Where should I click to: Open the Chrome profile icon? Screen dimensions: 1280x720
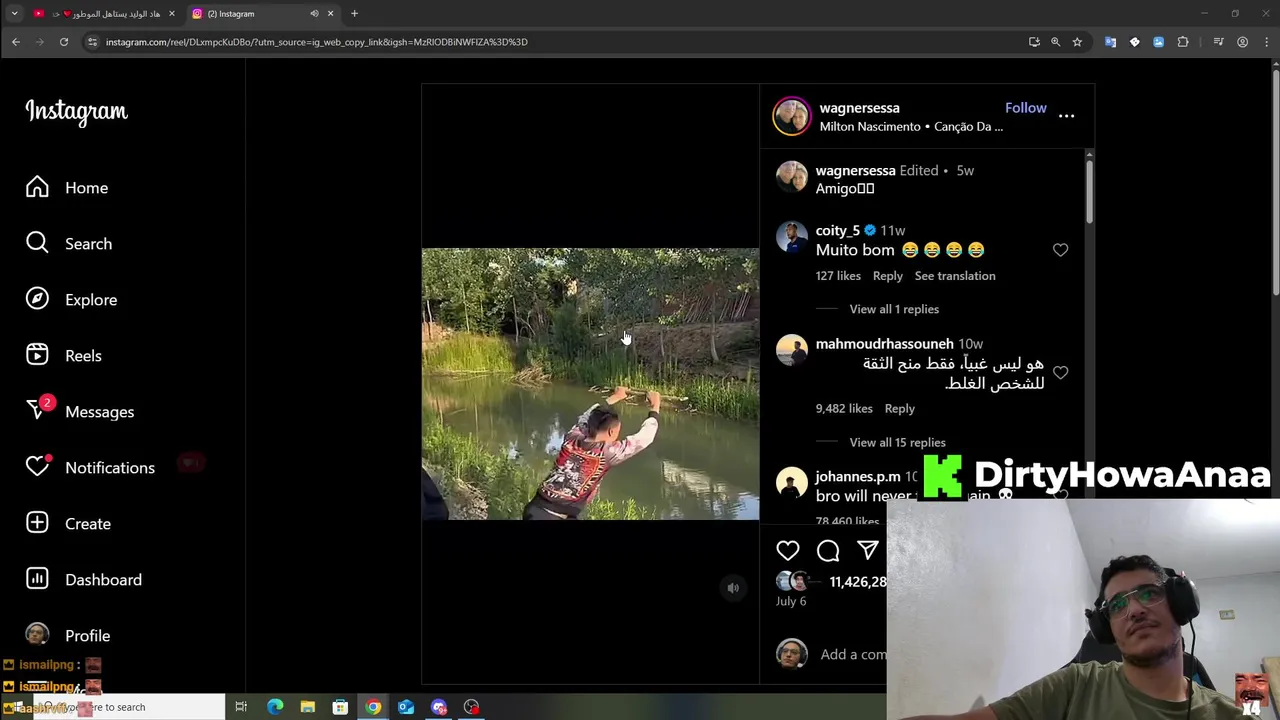click(x=1242, y=42)
